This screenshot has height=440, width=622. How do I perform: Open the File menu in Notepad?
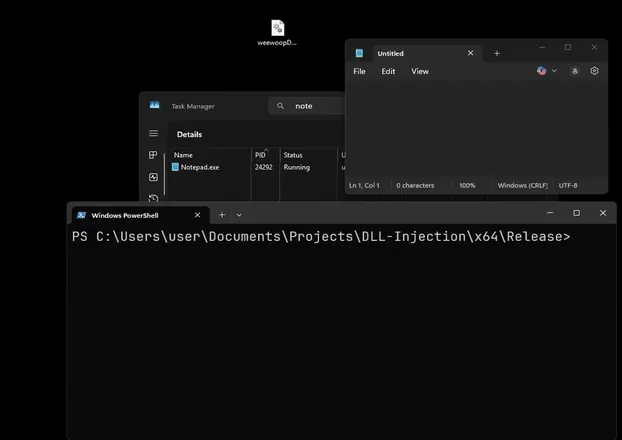[359, 72]
